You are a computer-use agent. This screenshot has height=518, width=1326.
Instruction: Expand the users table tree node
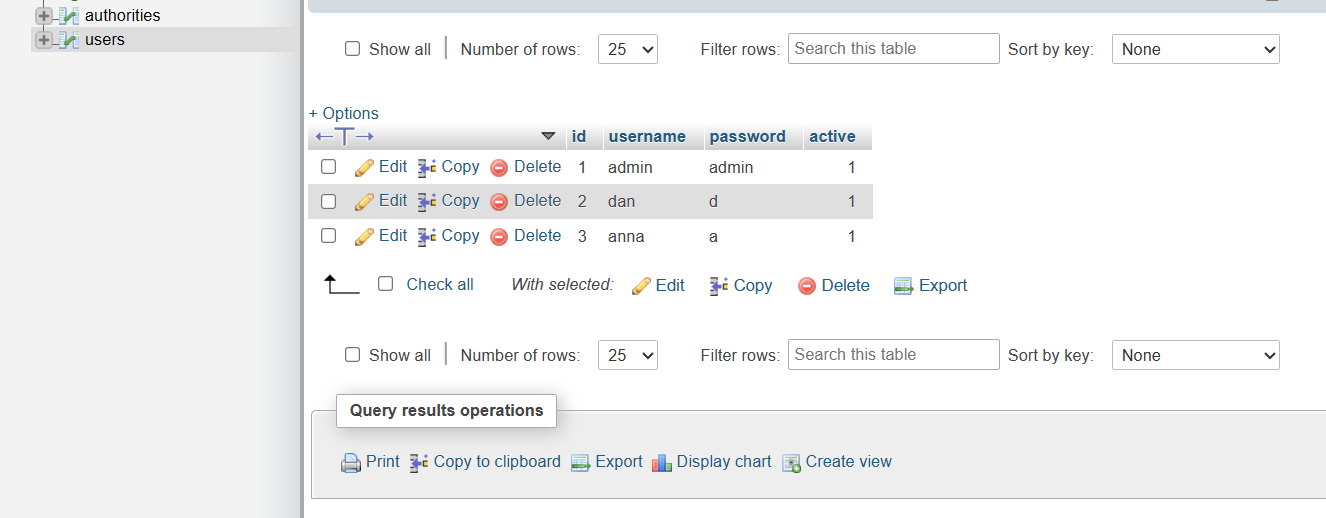[43, 40]
